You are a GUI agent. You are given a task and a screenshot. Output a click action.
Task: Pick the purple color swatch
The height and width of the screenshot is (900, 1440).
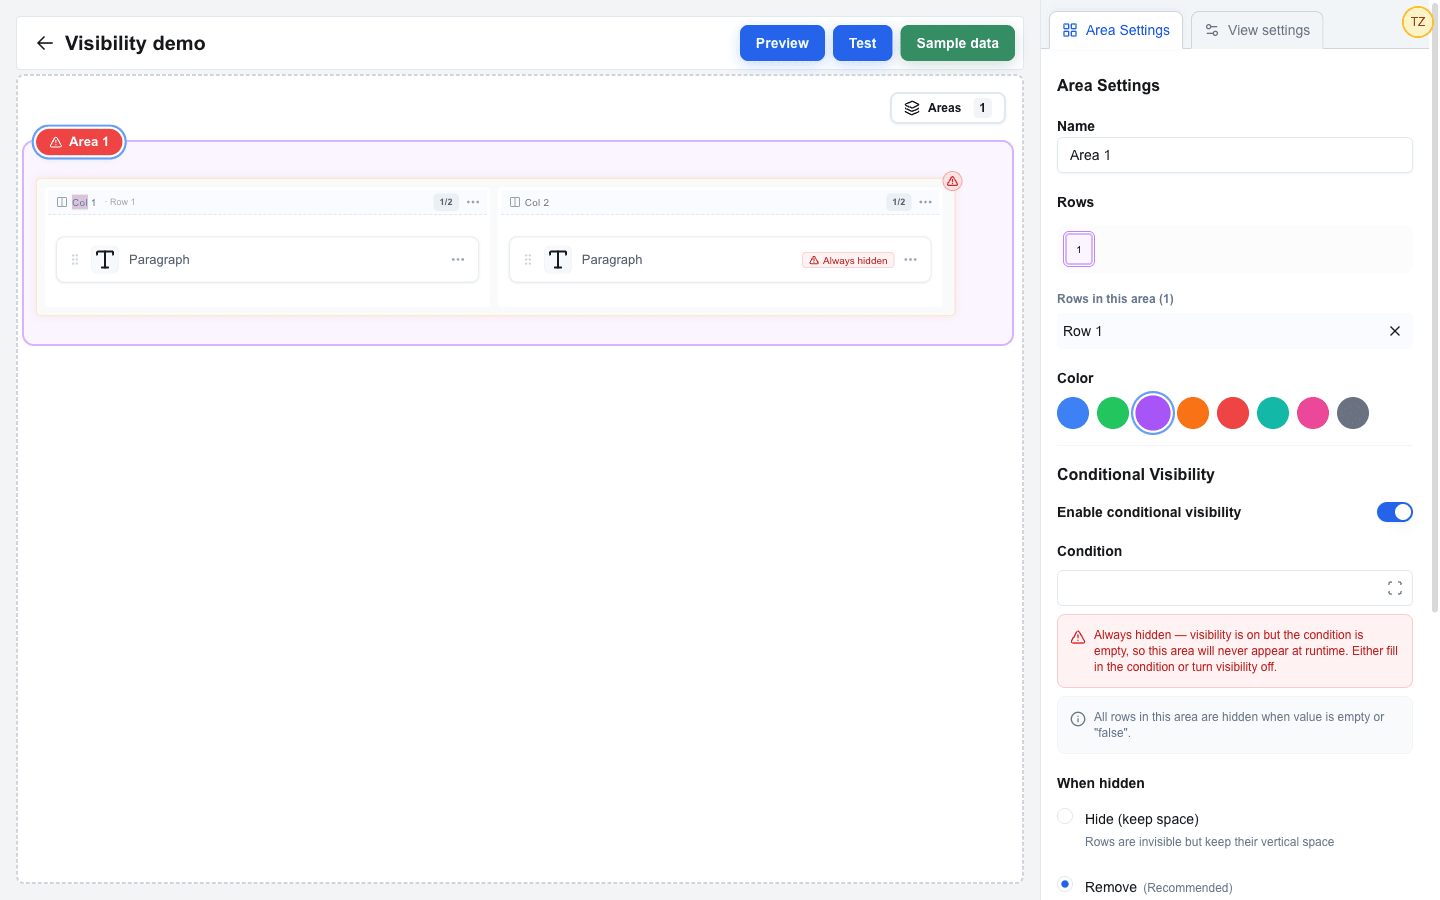(x=1153, y=413)
